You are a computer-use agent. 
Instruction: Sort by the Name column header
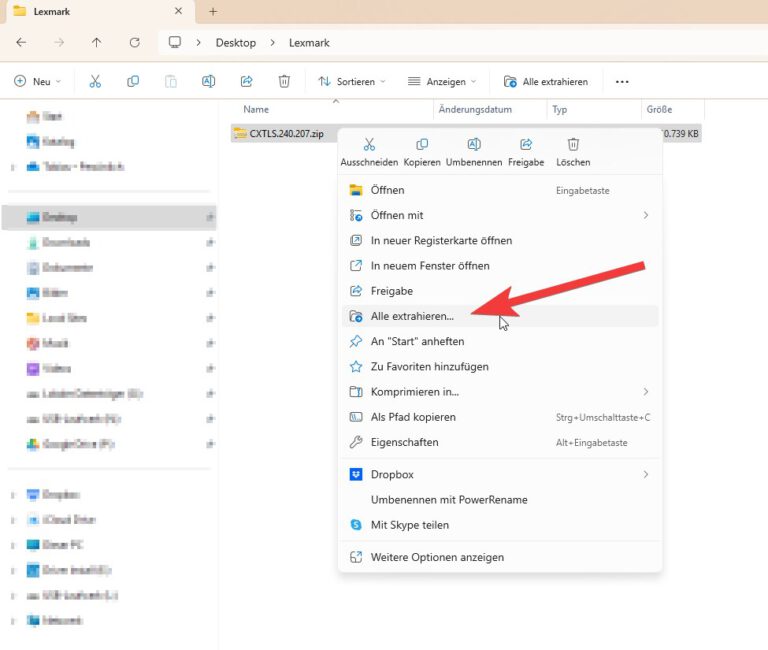pos(256,109)
